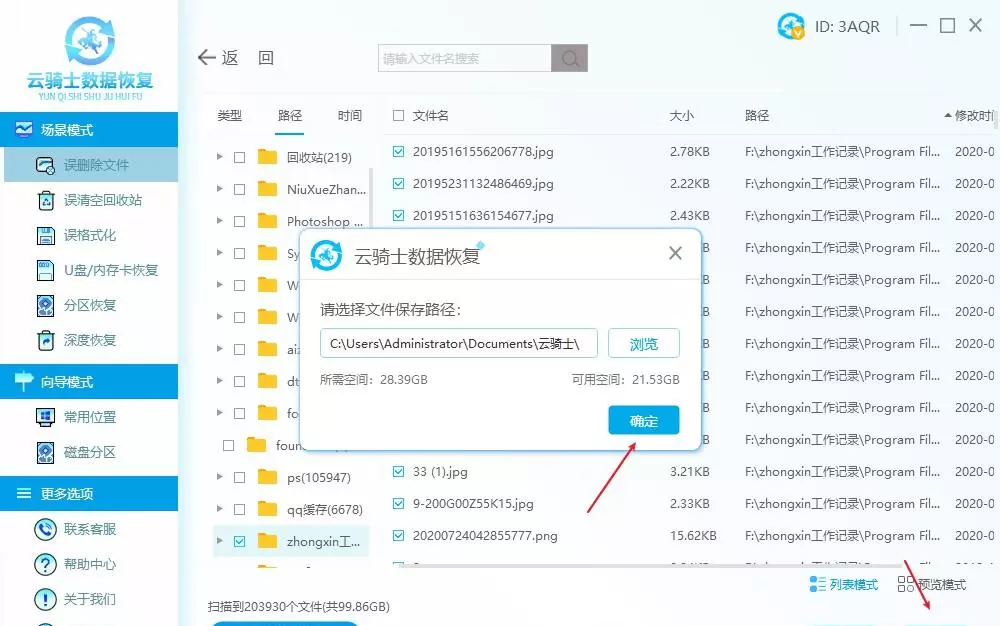Screen dimensions: 1000x626
Task: Expand the 回收站(219) tree node
Action: coord(220,157)
